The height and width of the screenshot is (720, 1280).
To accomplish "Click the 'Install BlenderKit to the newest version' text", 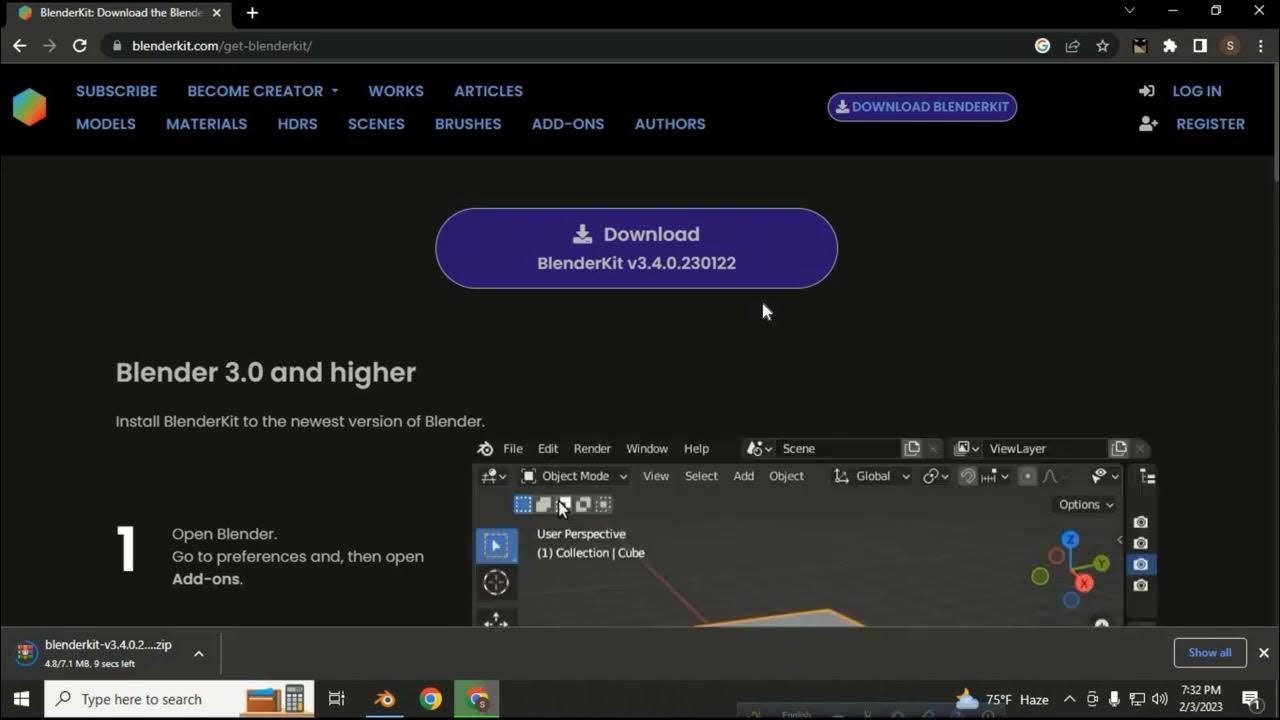I will (300, 421).
